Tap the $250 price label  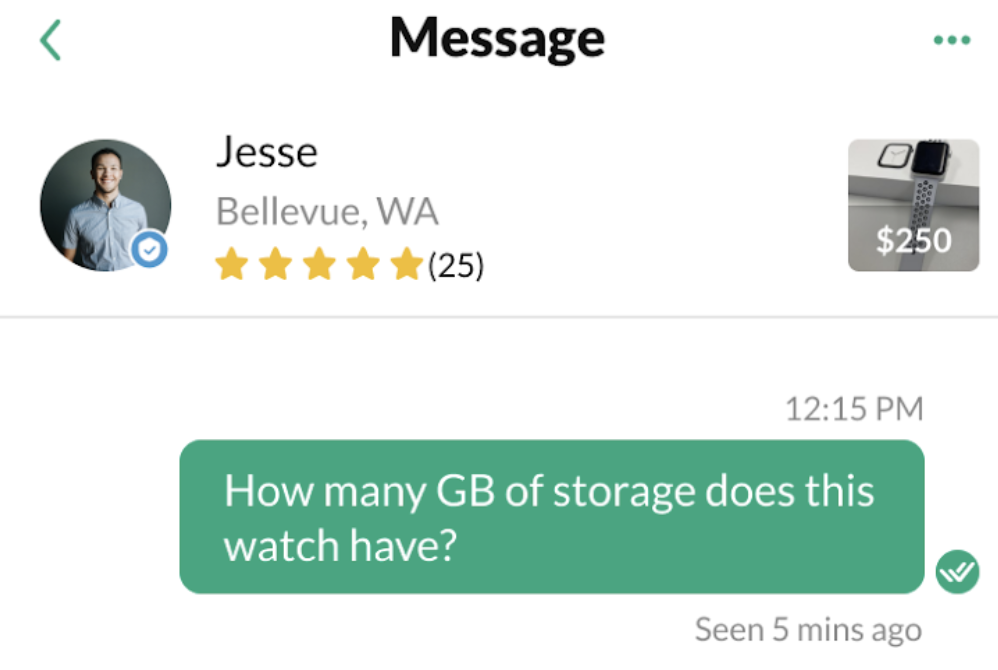(x=914, y=241)
